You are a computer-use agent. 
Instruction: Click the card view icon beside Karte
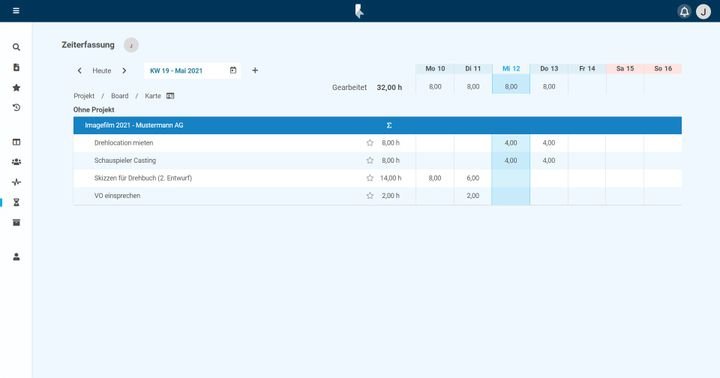(x=170, y=96)
